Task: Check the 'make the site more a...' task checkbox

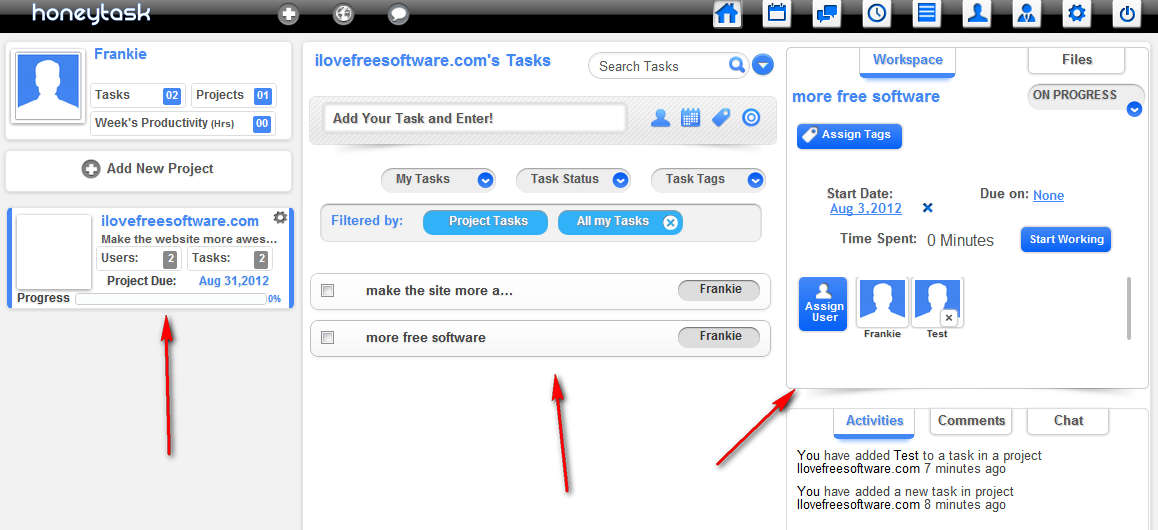Action: (327, 291)
